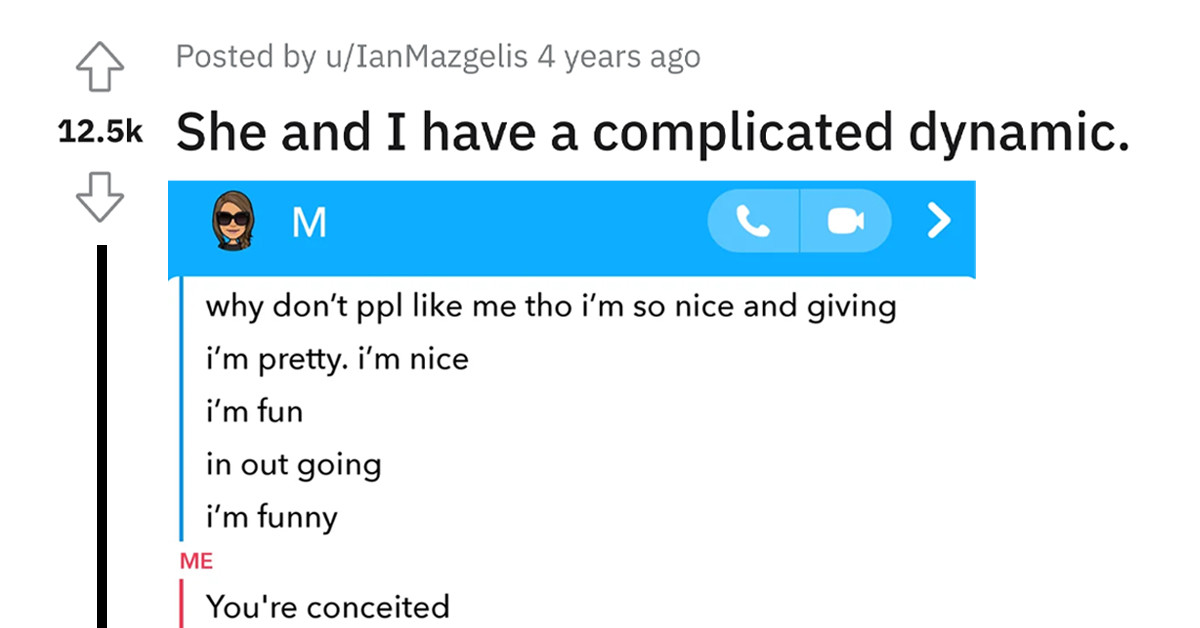Select the contact name M
The height and width of the screenshot is (628, 1200).
(310, 220)
